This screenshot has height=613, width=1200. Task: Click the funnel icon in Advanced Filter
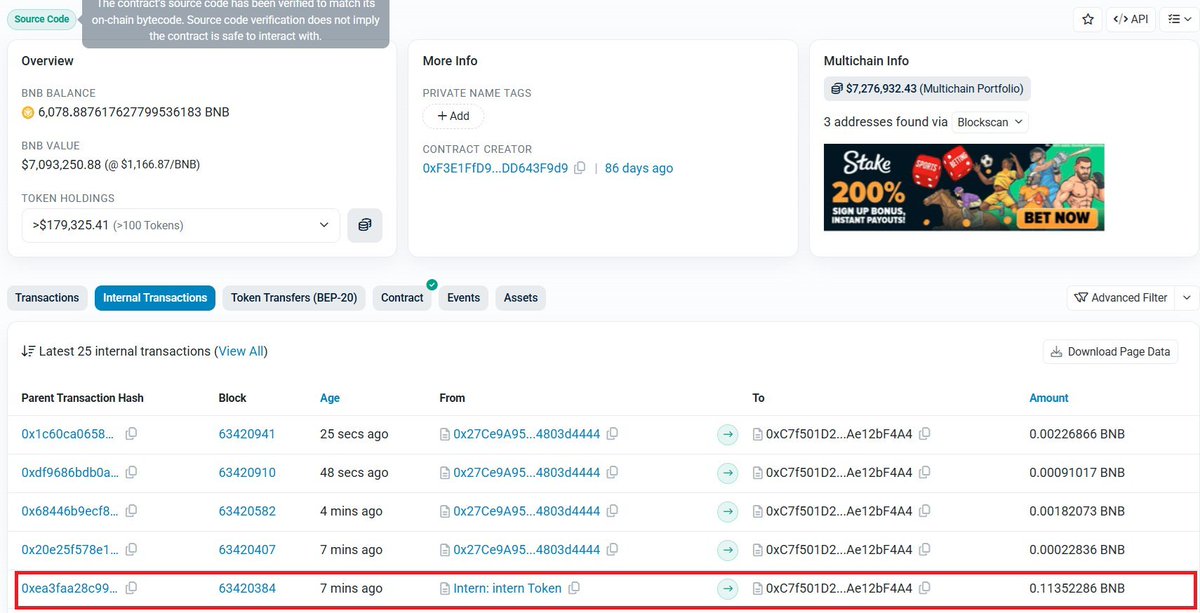click(1081, 297)
